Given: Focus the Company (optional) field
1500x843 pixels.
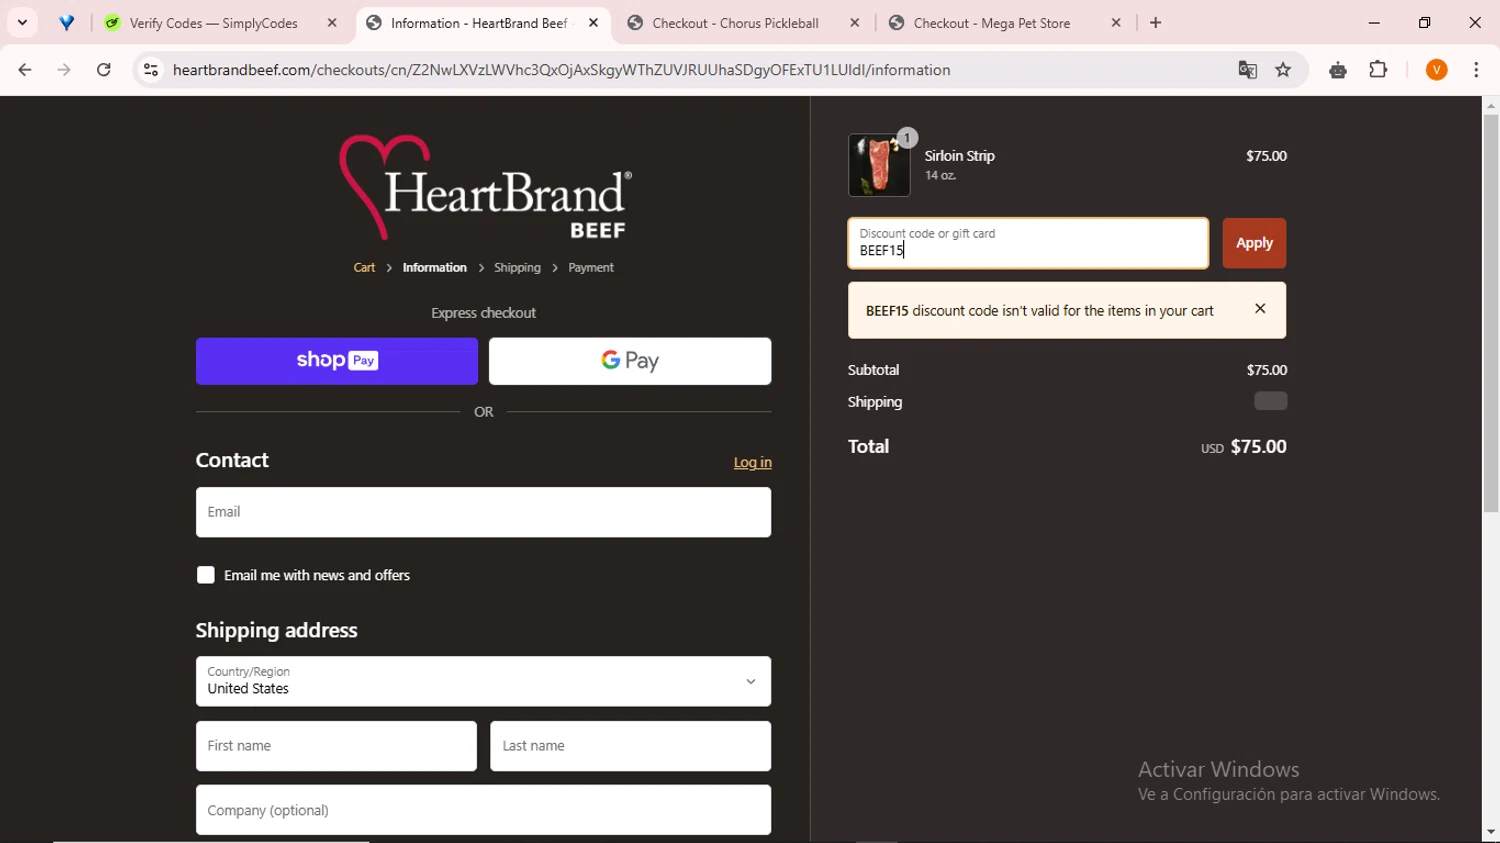Looking at the screenshot, I should coord(483,810).
